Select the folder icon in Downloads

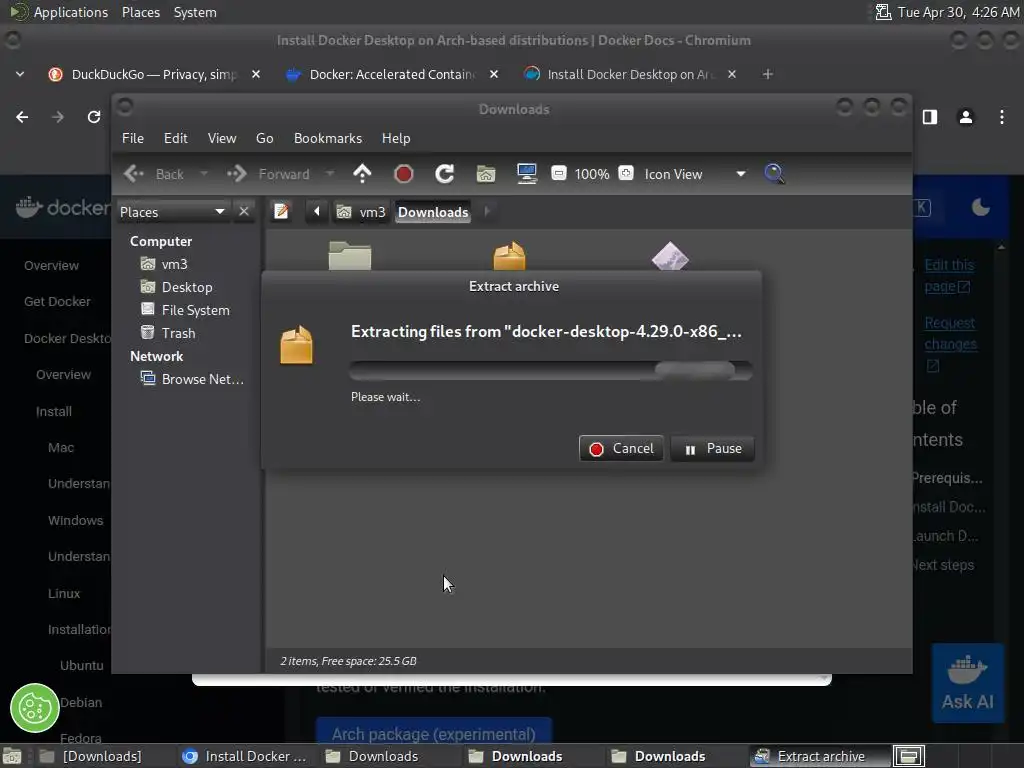[350, 255]
